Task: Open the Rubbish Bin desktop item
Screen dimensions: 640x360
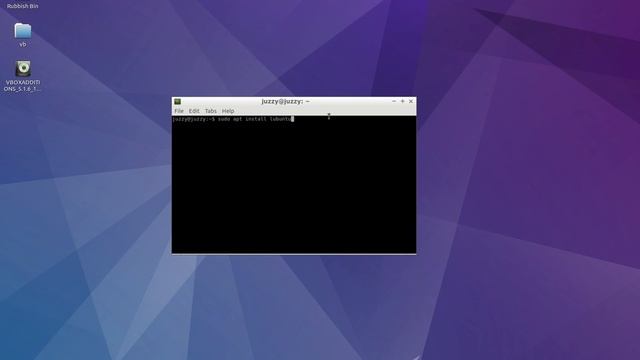Action: pyautogui.click(x=22, y=6)
